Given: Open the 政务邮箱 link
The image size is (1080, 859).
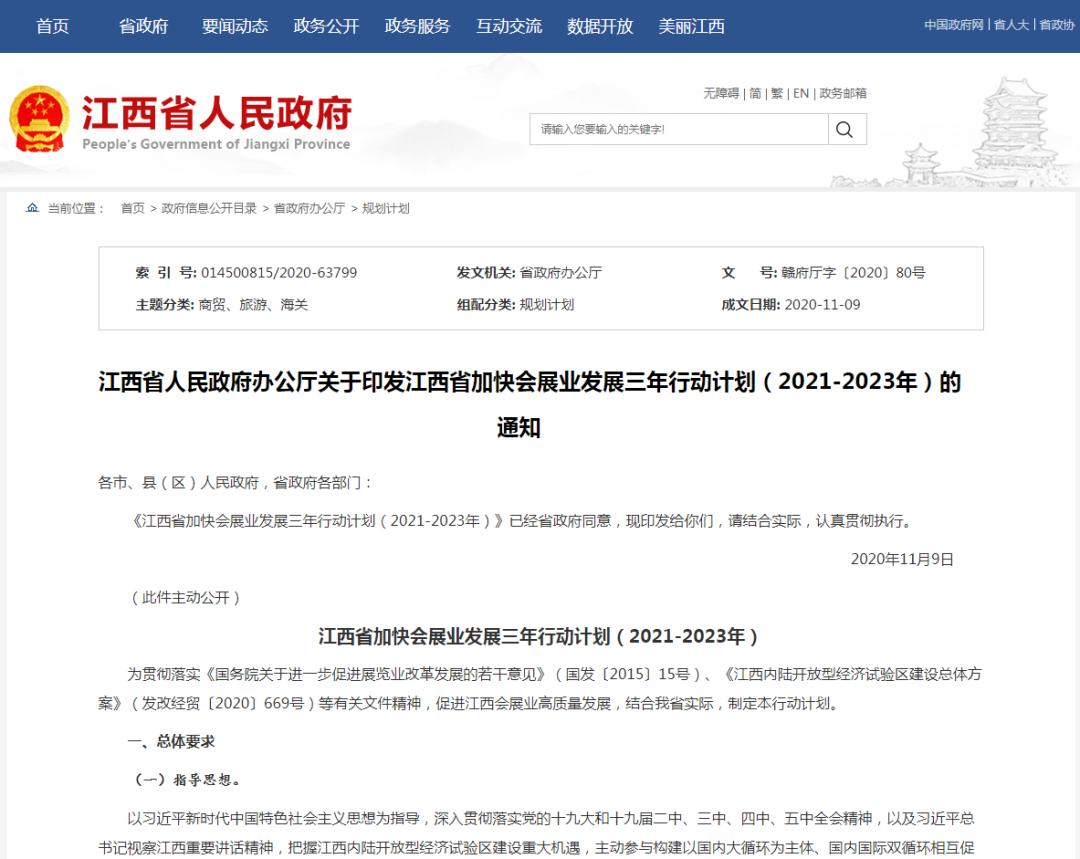Looking at the screenshot, I should (x=843, y=93).
